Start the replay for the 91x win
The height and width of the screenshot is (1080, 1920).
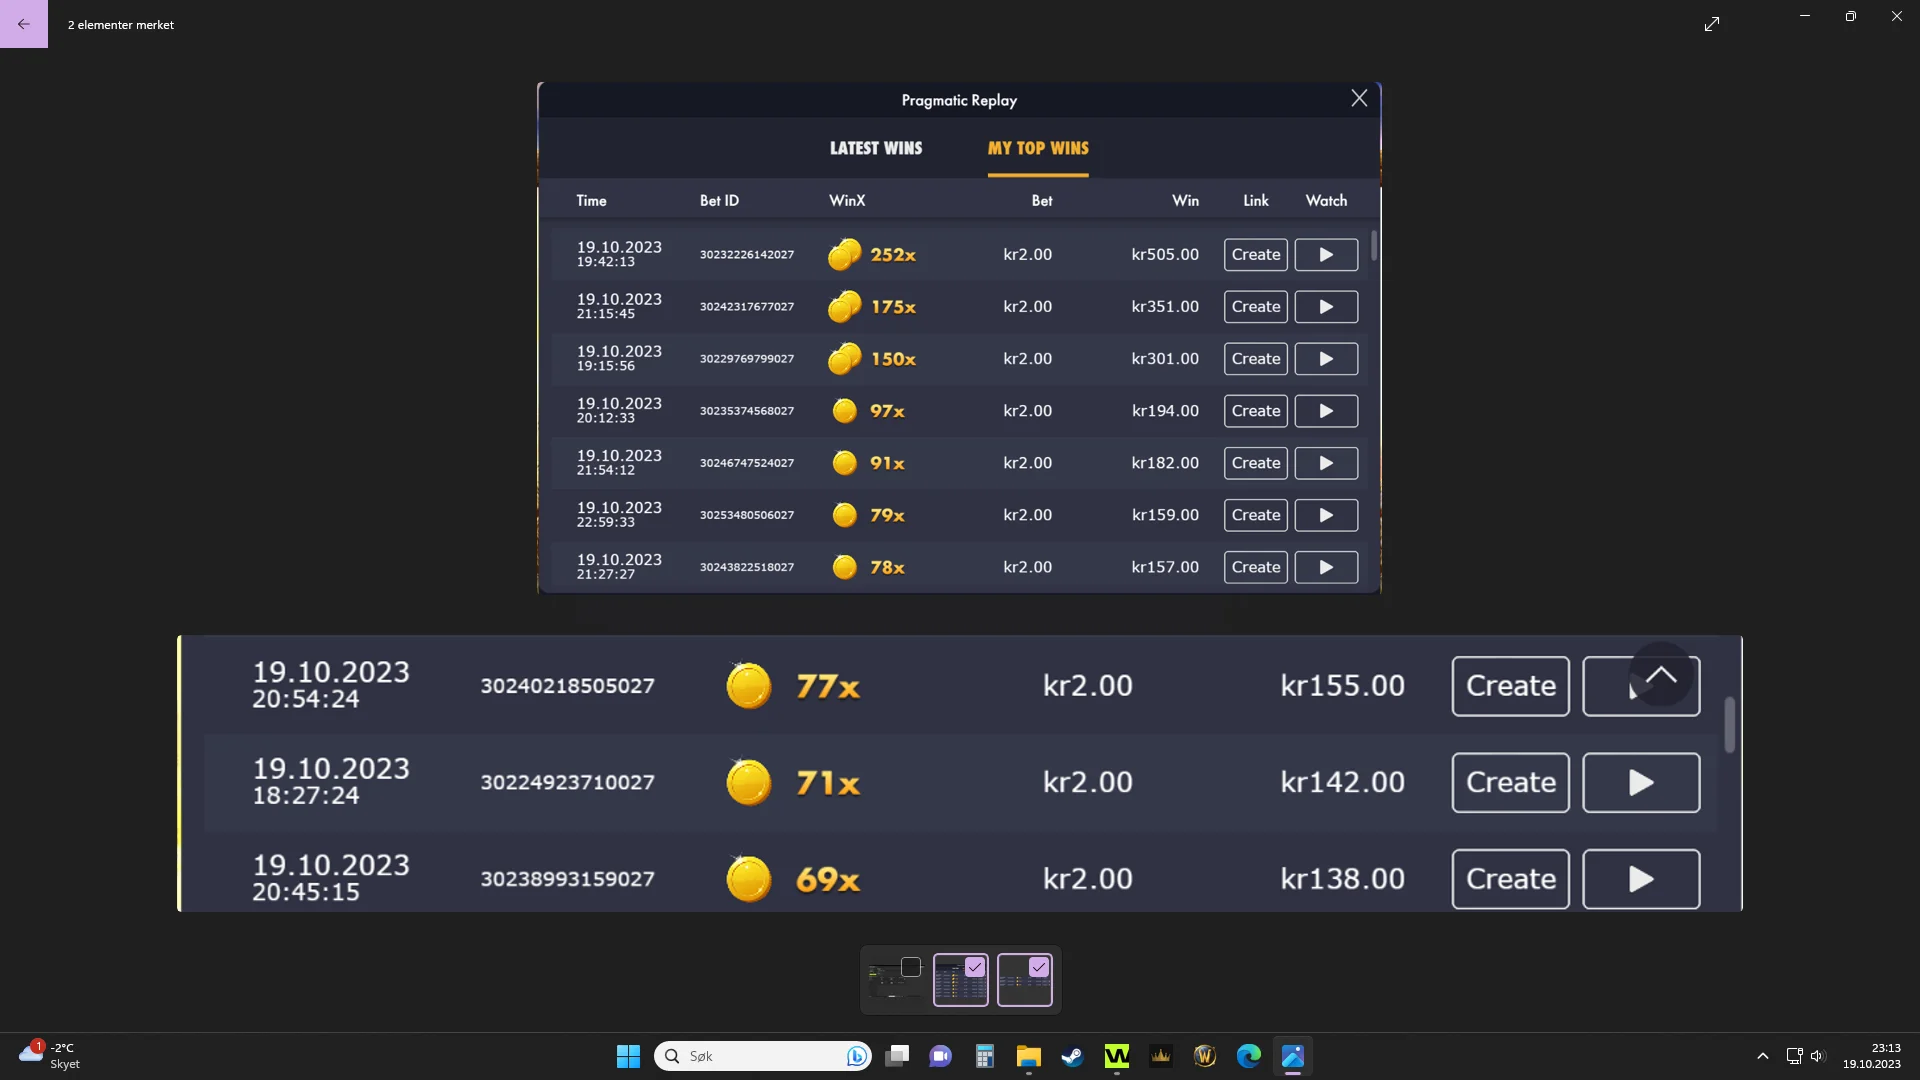[1326, 463]
